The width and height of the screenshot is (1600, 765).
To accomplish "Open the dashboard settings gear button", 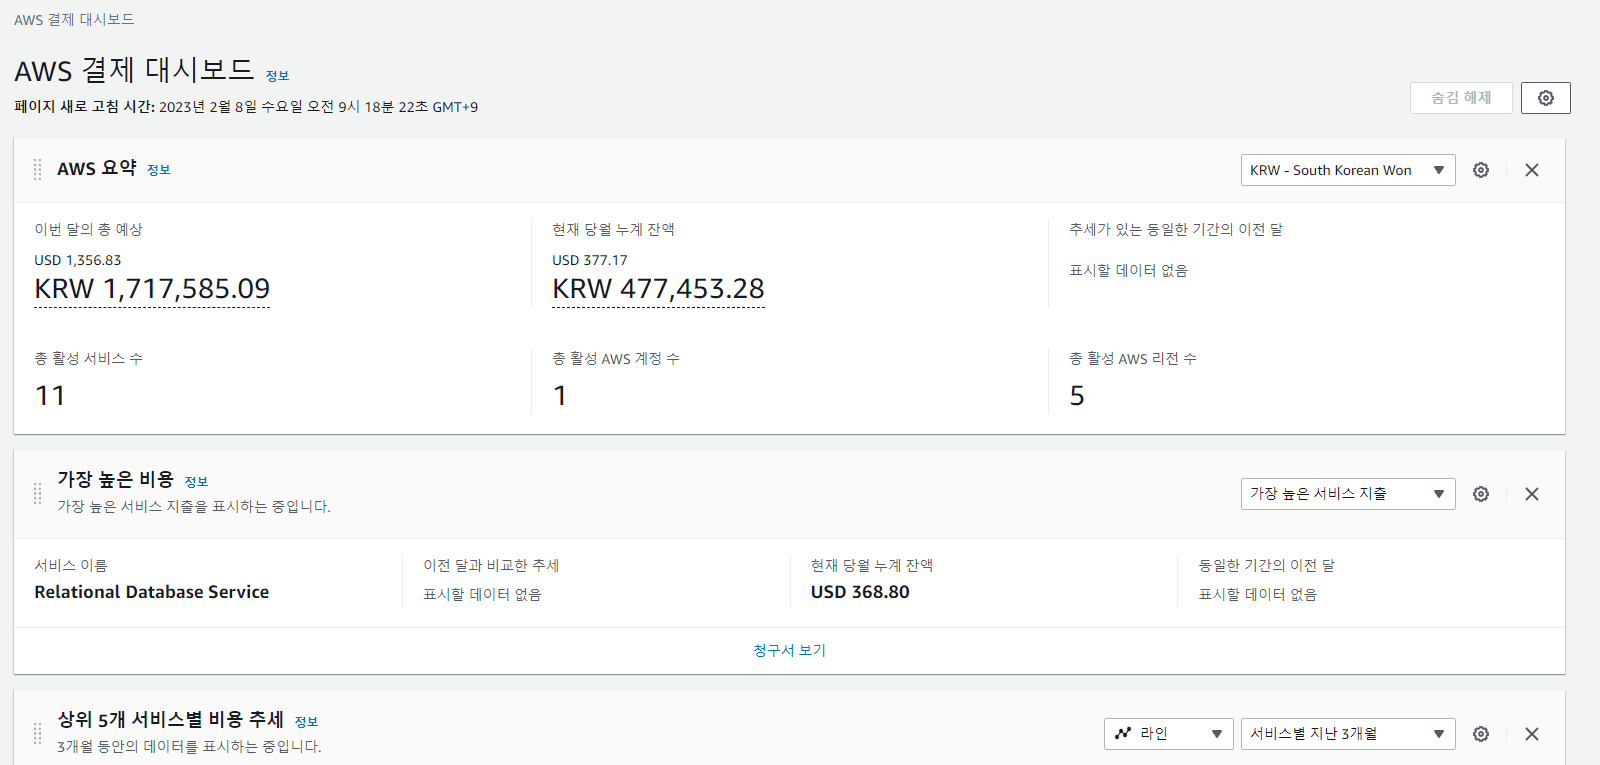I will [1545, 98].
